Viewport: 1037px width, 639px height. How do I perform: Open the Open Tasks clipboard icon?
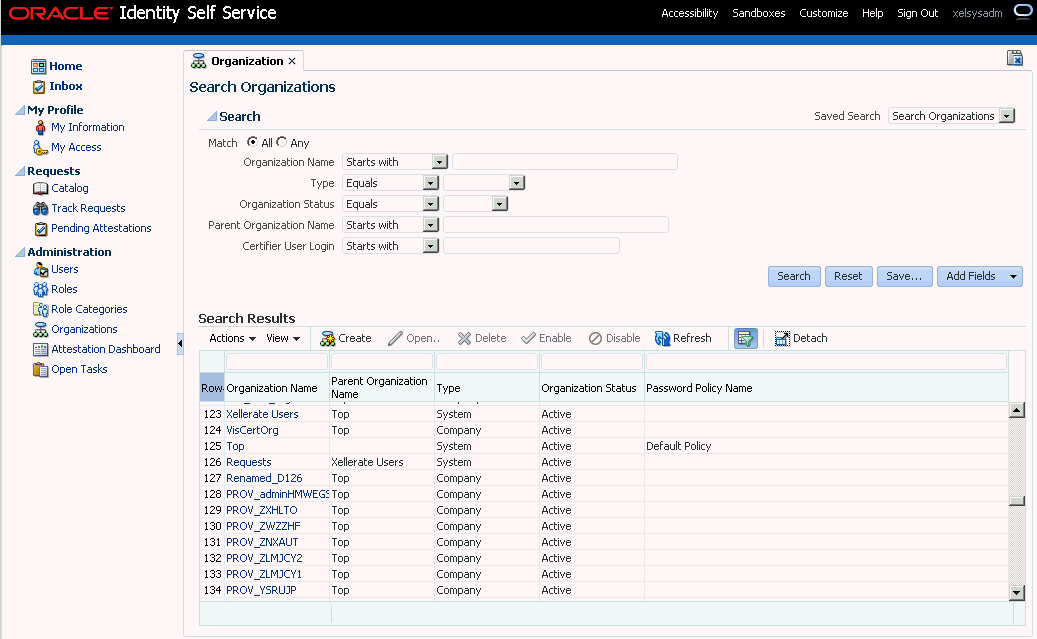[x=40, y=369]
